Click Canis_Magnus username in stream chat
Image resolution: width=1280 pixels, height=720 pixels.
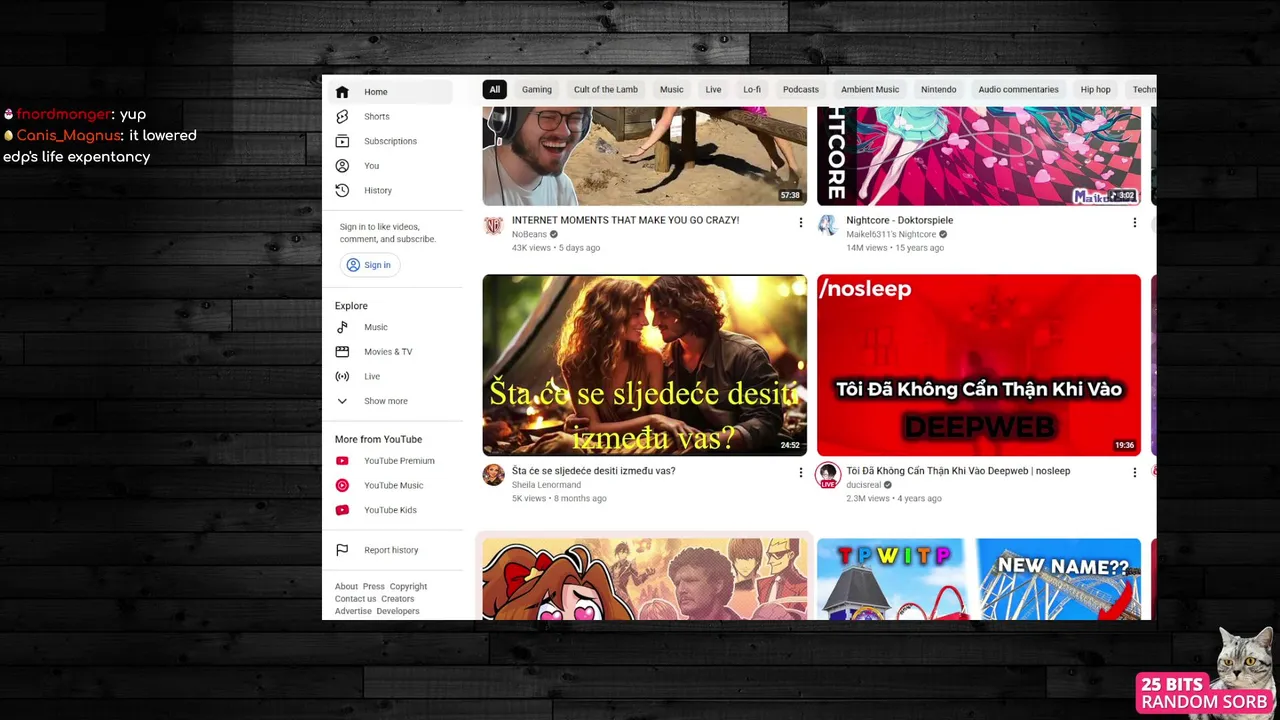(x=69, y=135)
